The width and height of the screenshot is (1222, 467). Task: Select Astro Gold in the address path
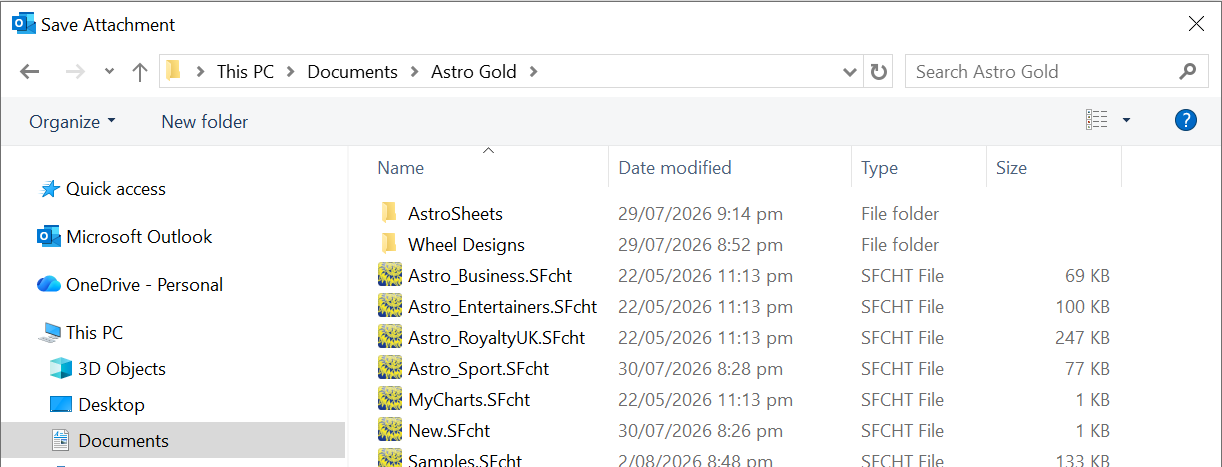click(x=474, y=72)
